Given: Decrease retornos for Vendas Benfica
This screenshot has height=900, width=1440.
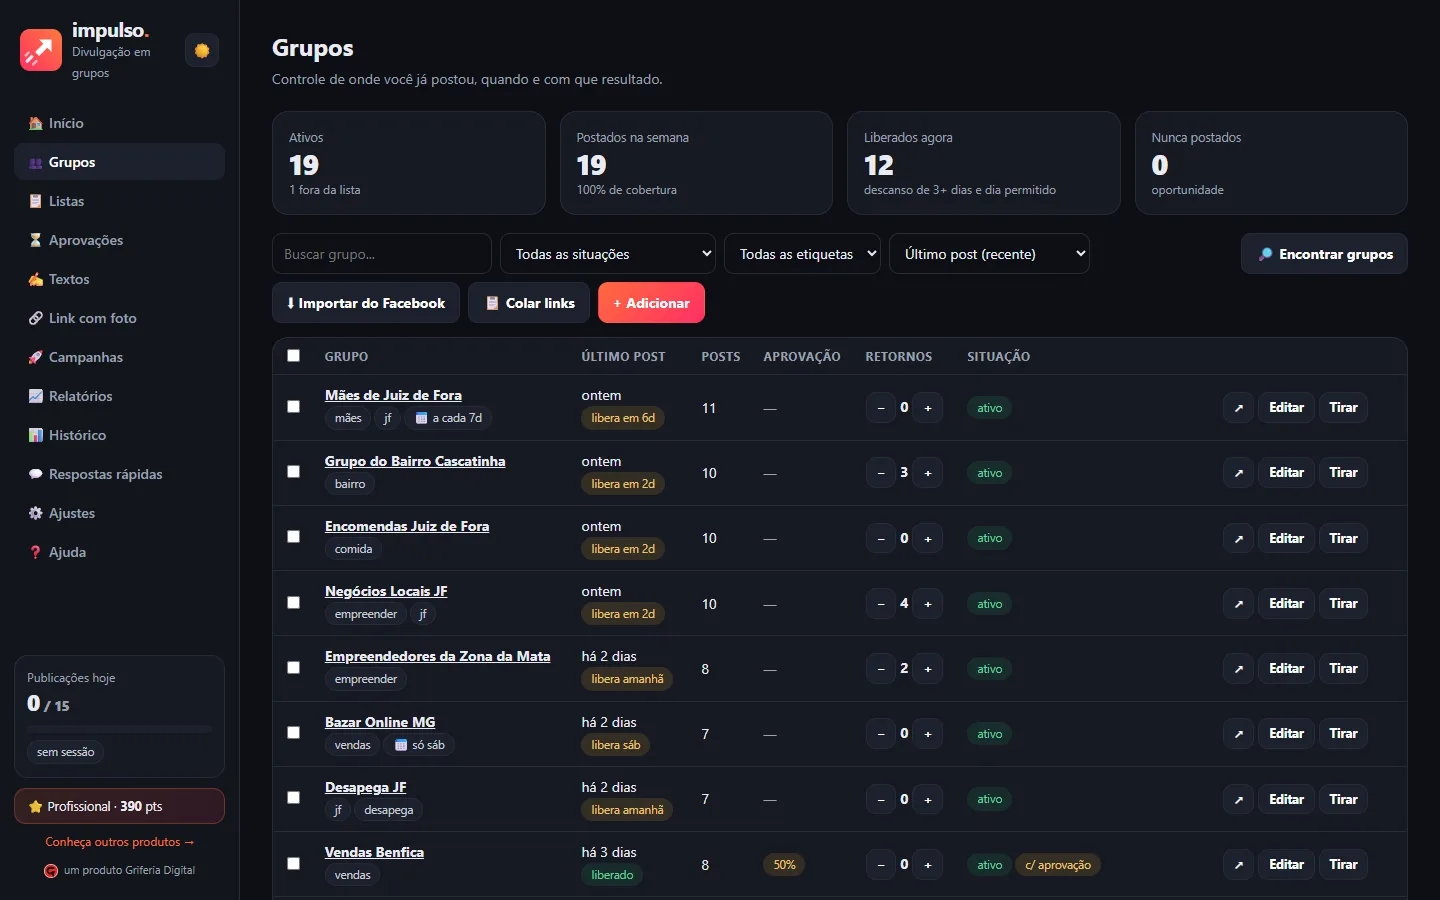Looking at the screenshot, I should click(x=881, y=865).
